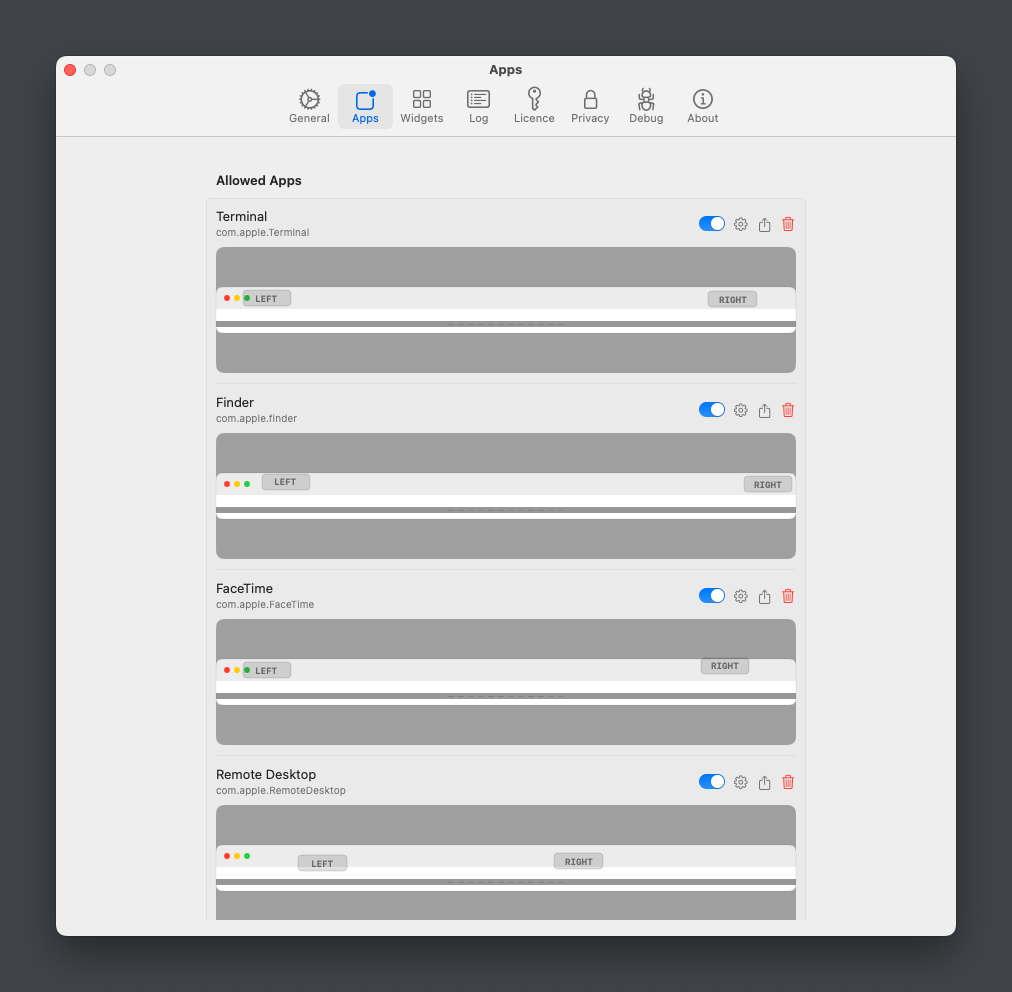The width and height of the screenshot is (1012, 992).
Task: Select the RIGHT marker in Terminal preview
Action: tap(733, 299)
